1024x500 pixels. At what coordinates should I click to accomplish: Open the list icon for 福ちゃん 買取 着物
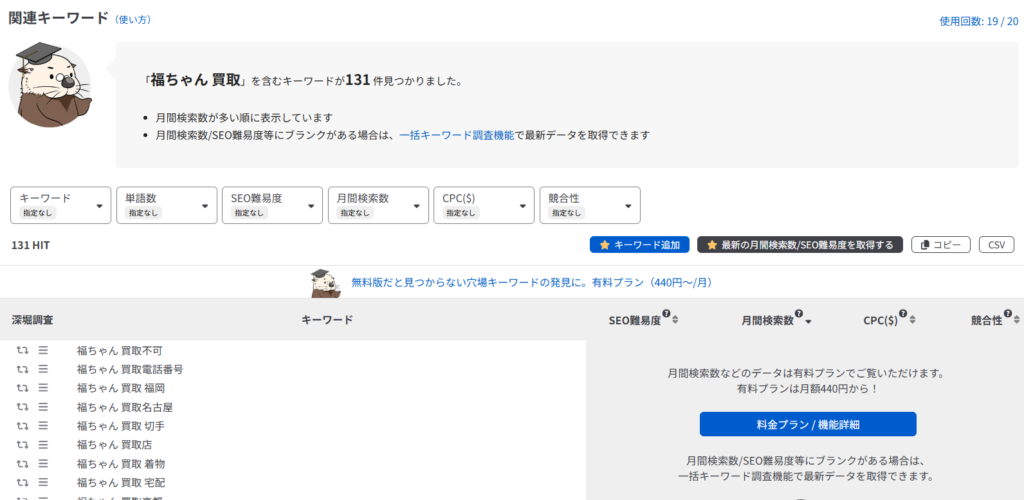pyautogui.click(x=43, y=464)
